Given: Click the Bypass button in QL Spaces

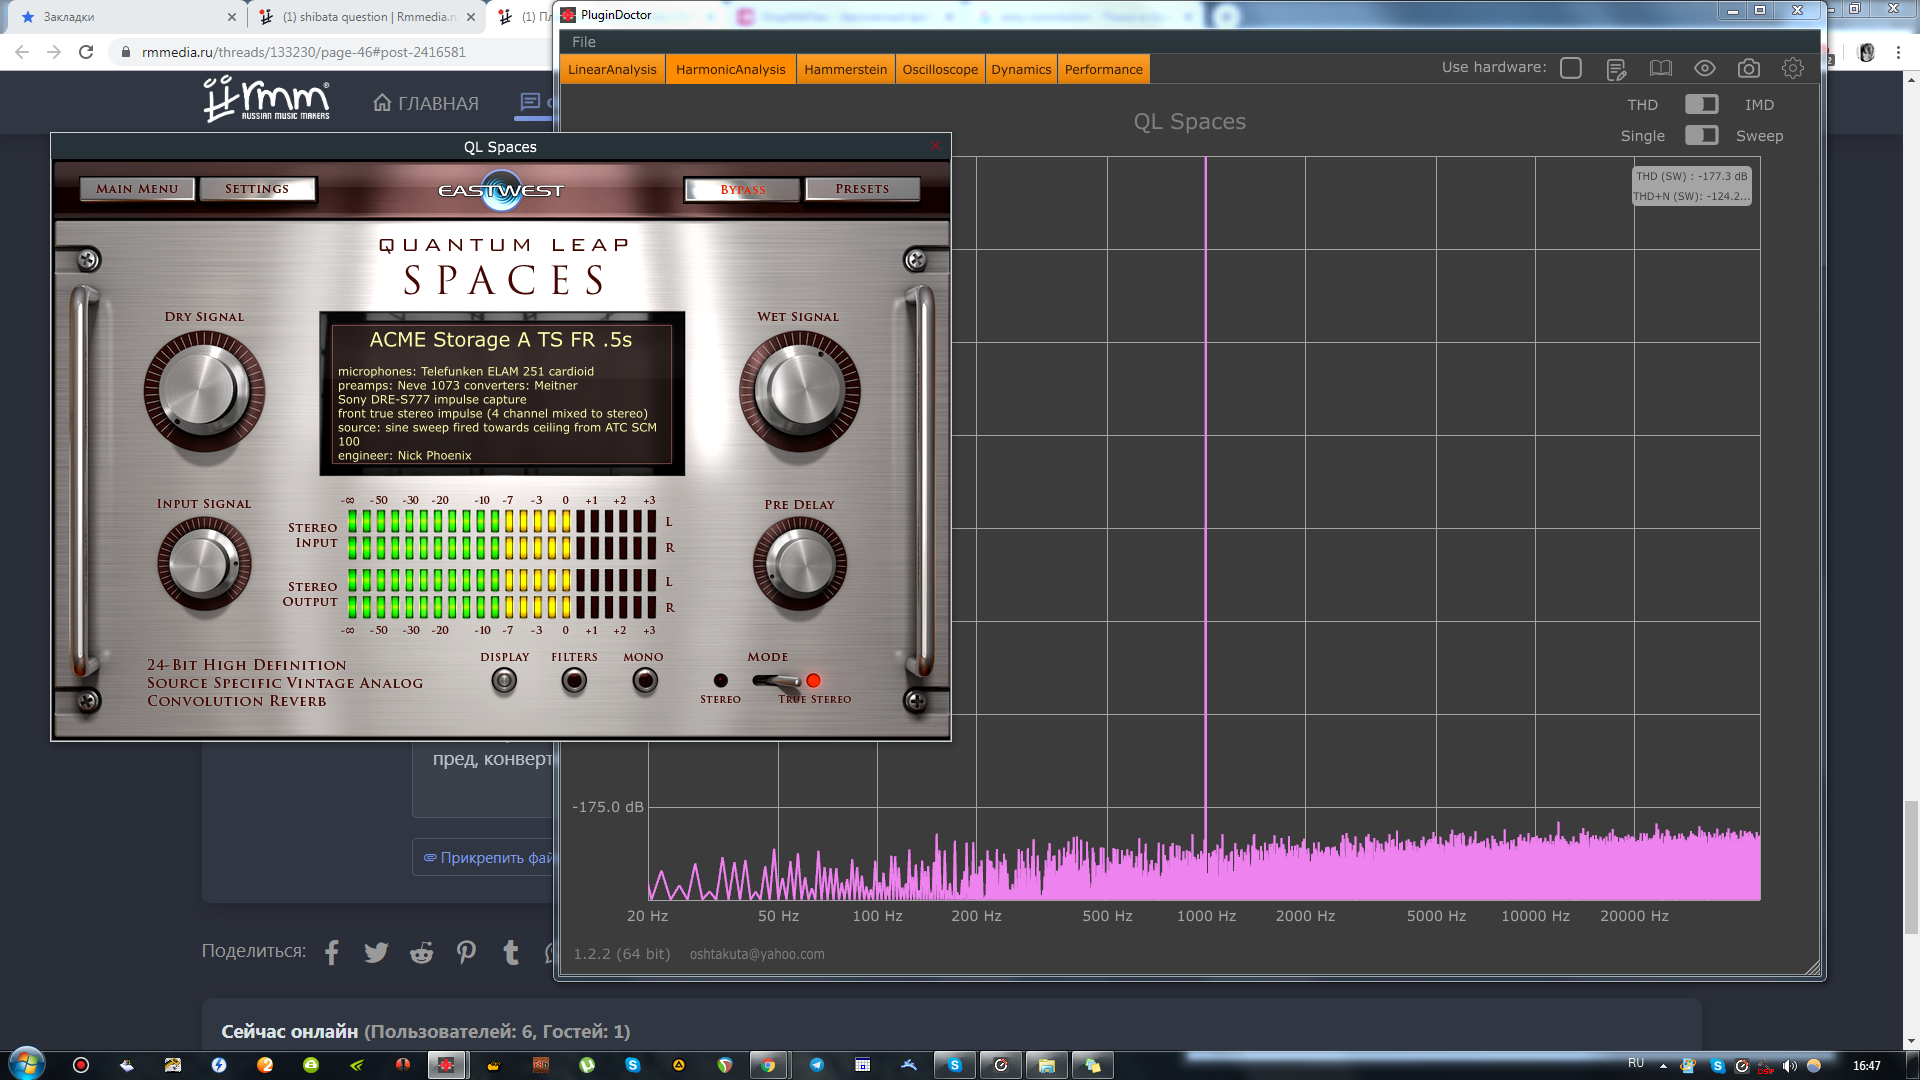Looking at the screenshot, I should (742, 189).
